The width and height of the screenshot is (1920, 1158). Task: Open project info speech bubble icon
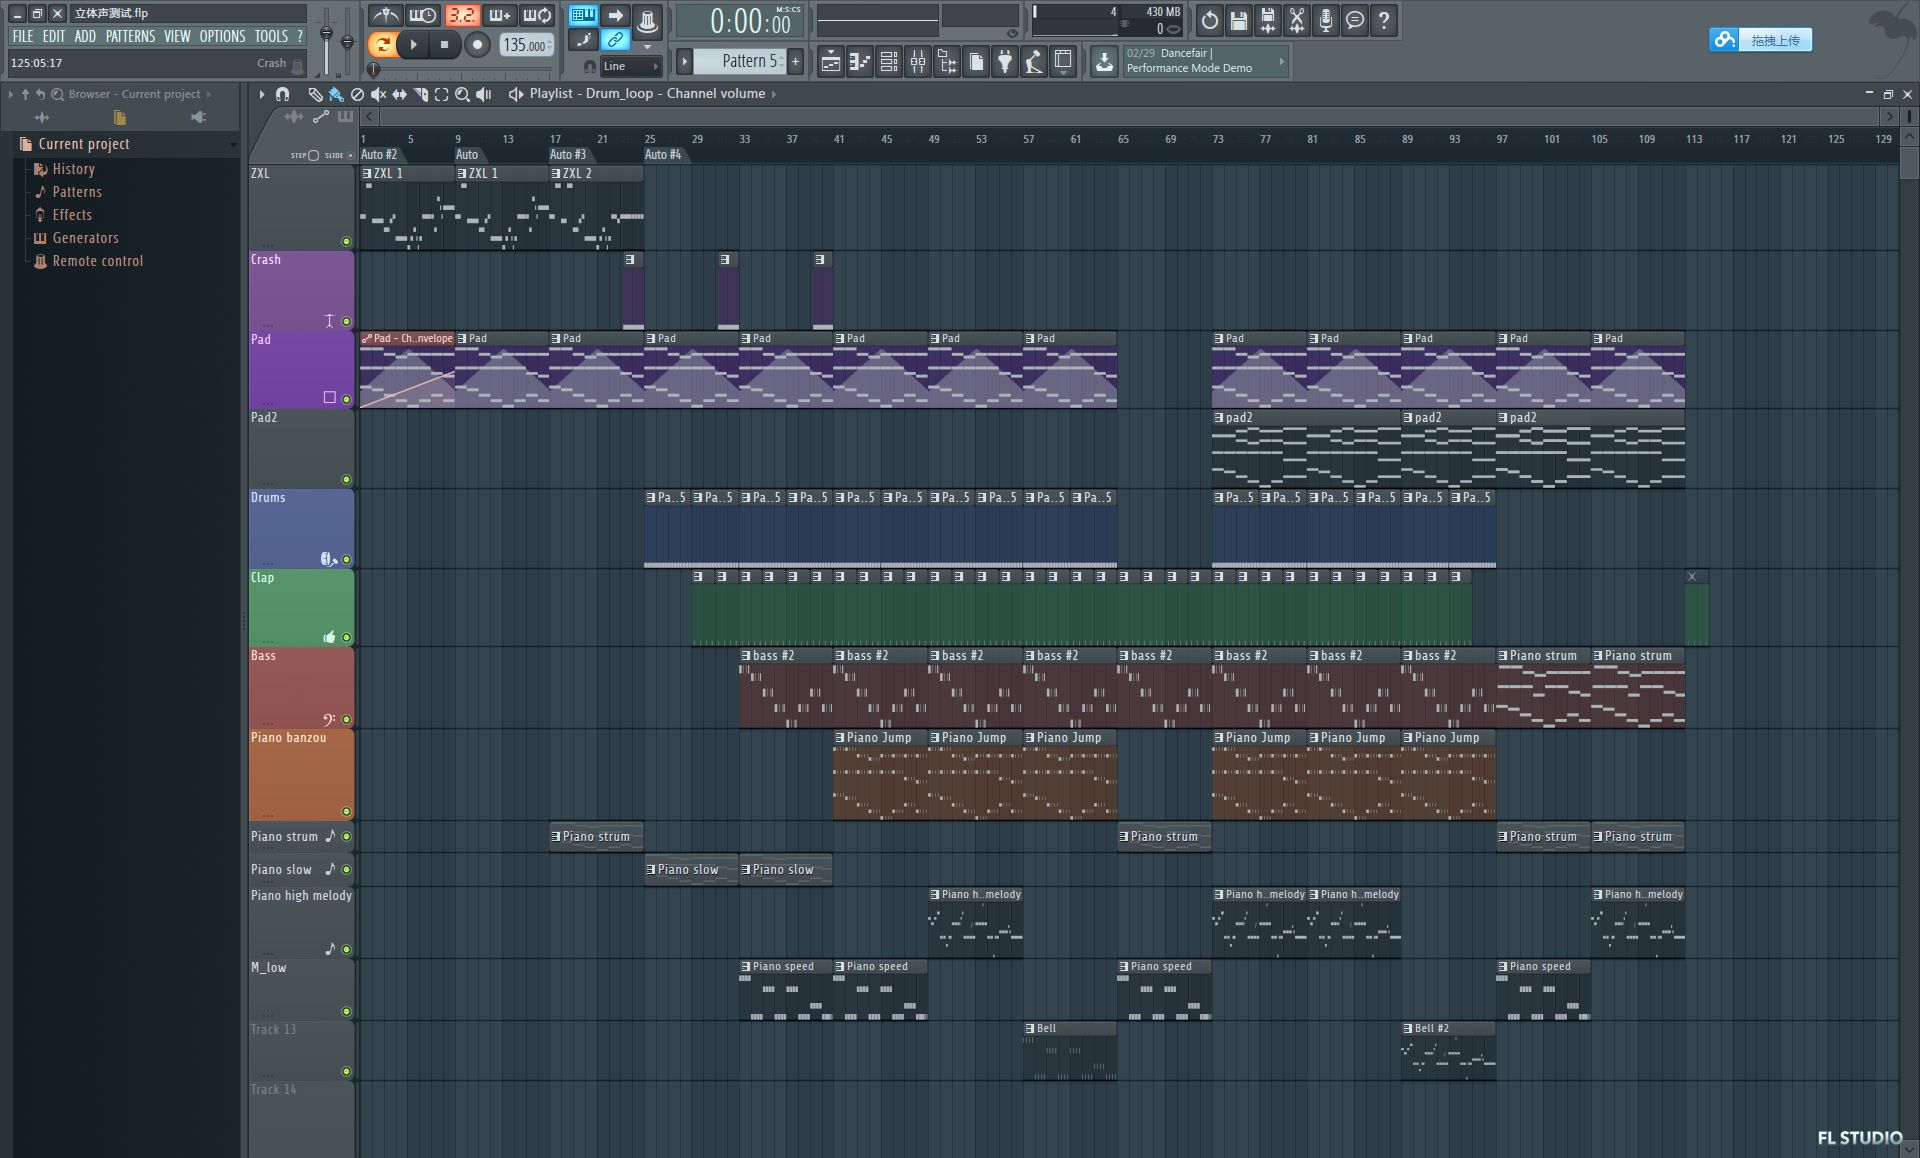tap(1354, 20)
